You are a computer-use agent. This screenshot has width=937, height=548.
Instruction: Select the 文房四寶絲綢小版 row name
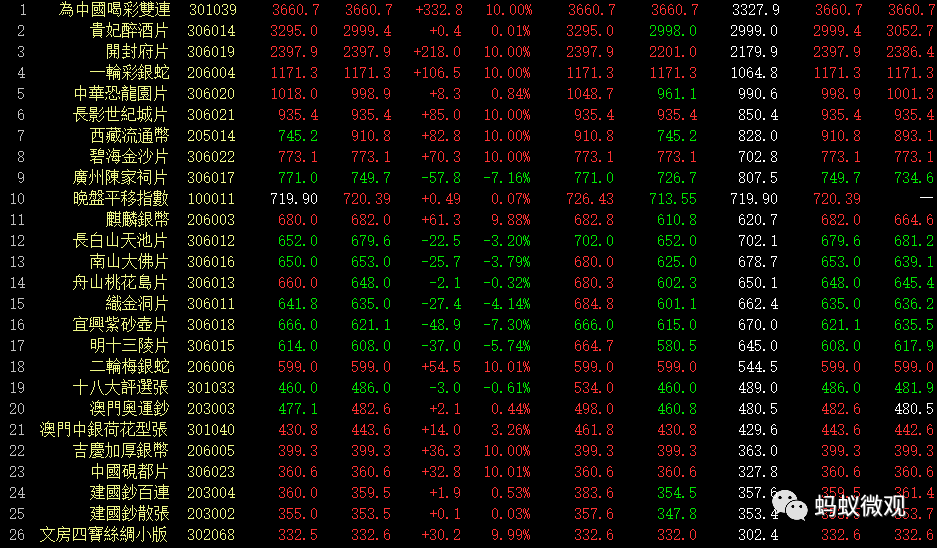coord(105,535)
